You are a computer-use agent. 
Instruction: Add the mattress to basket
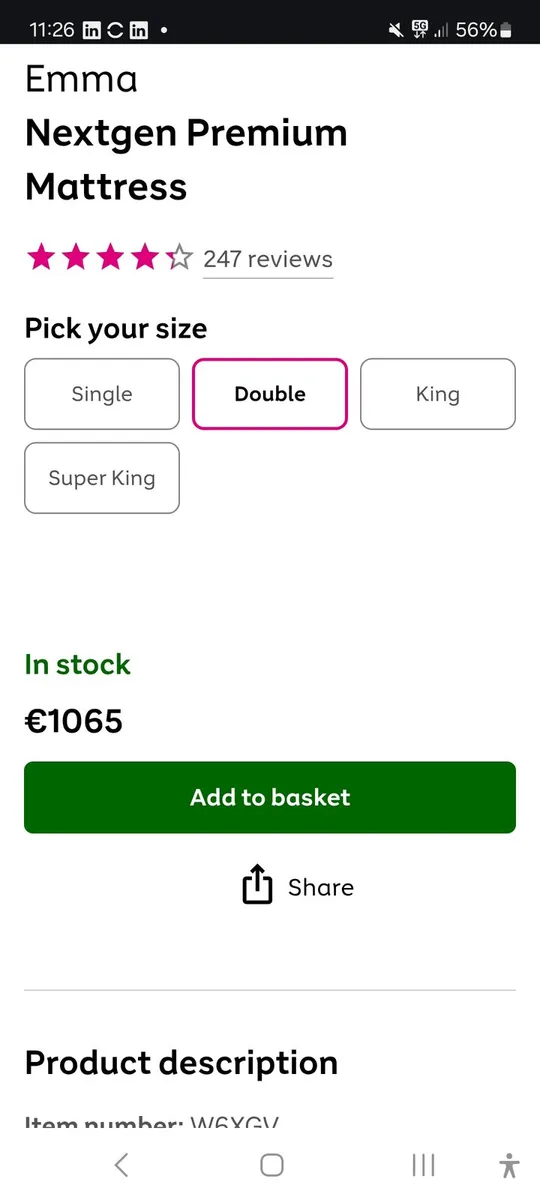pyautogui.click(x=270, y=797)
